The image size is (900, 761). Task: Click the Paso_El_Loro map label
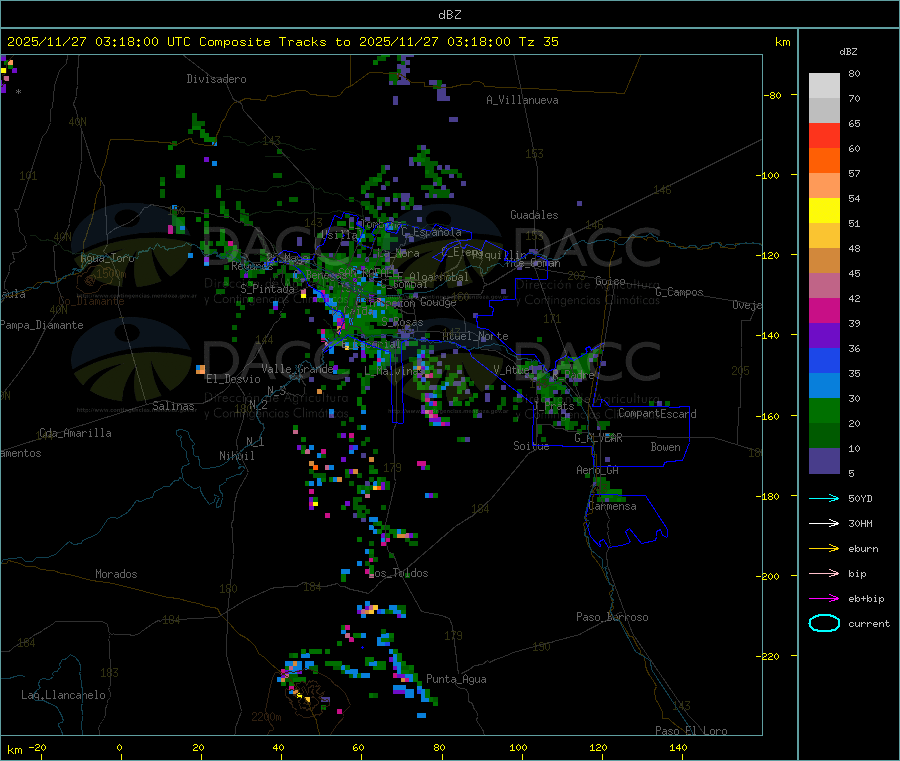692,731
